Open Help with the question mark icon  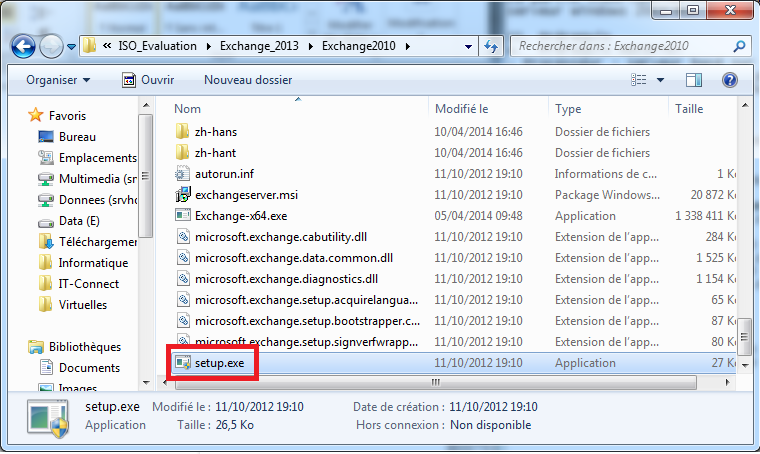[729, 80]
